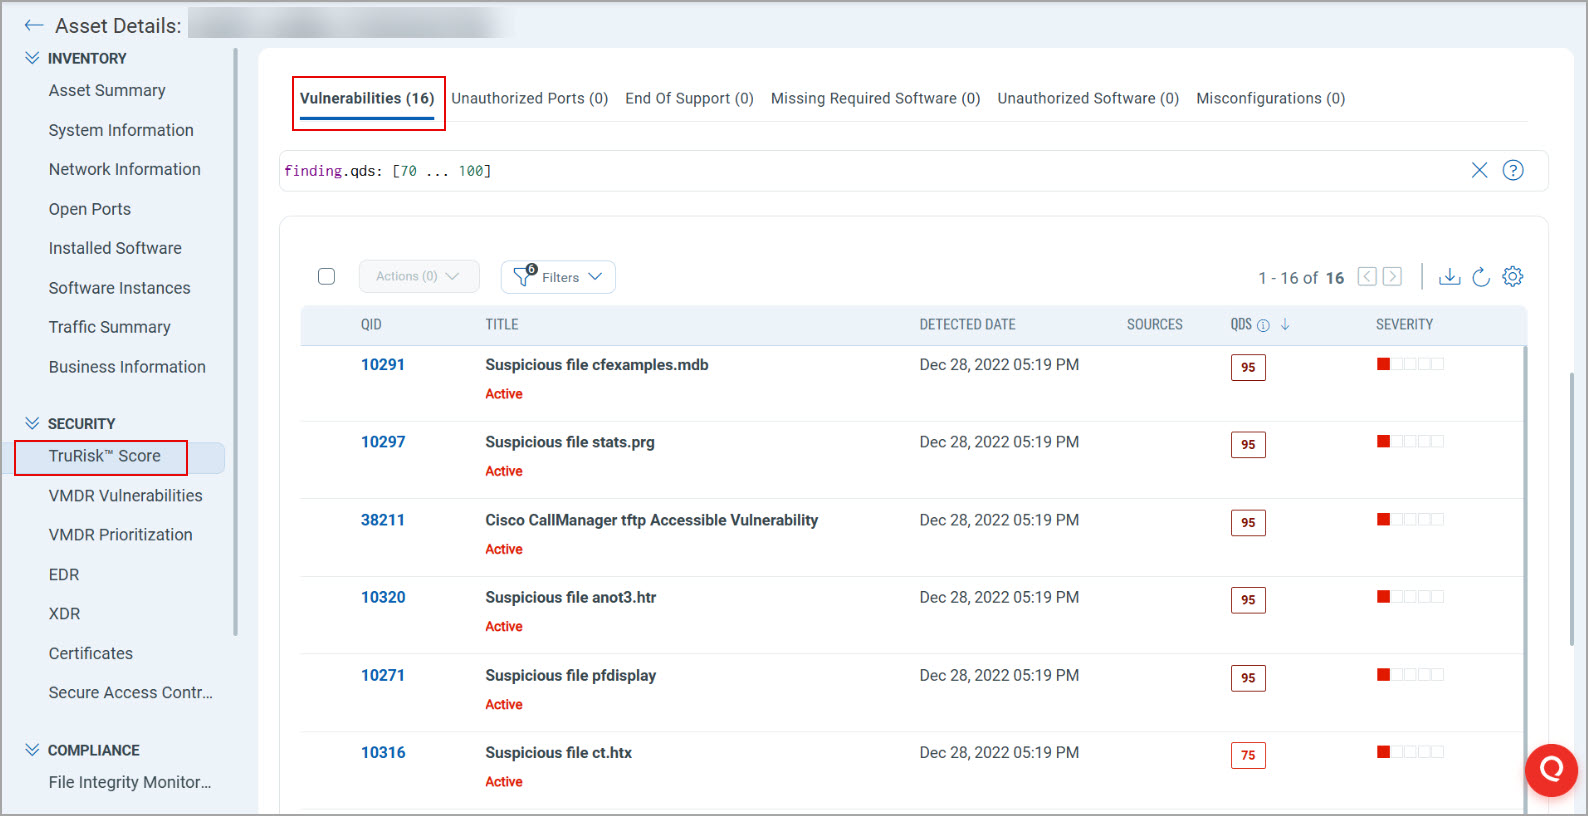The height and width of the screenshot is (816, 1588).
Task: Sort by QDS descending arrow
Action: [x=1285, y=325]
